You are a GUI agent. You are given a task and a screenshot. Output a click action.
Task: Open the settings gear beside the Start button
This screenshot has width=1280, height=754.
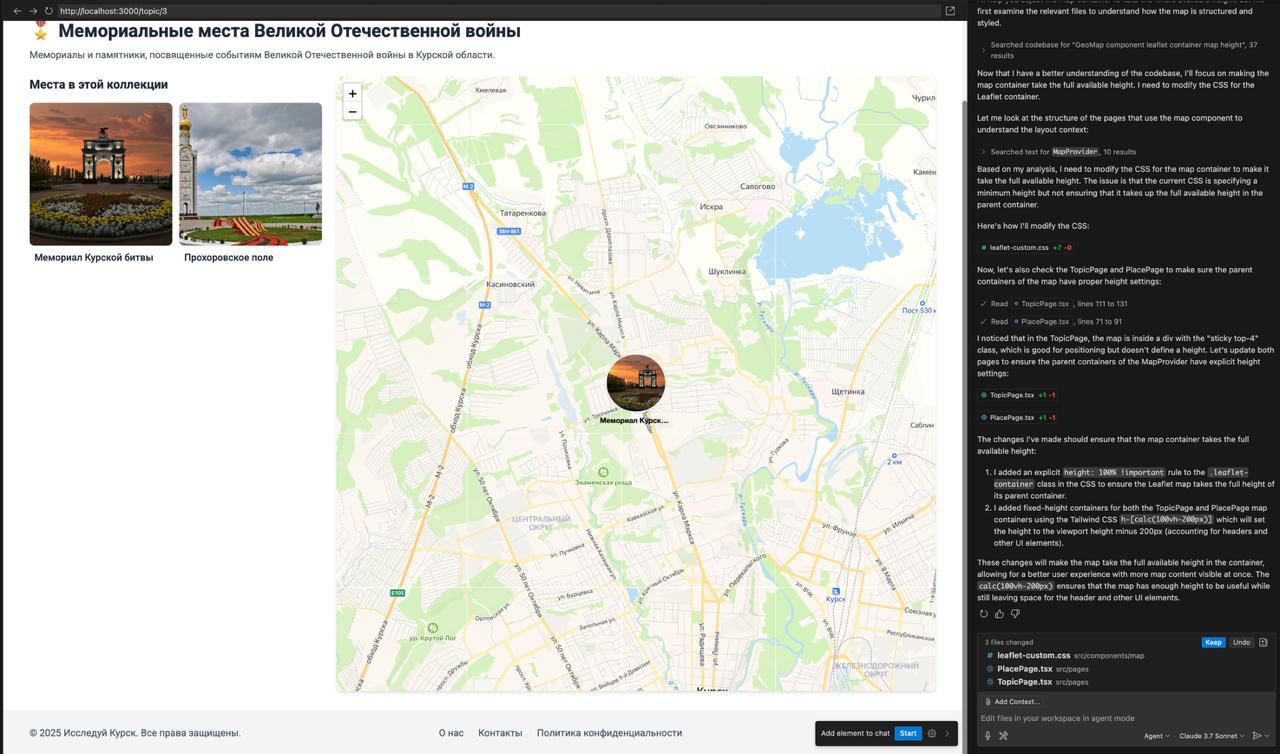pos(930,733)
